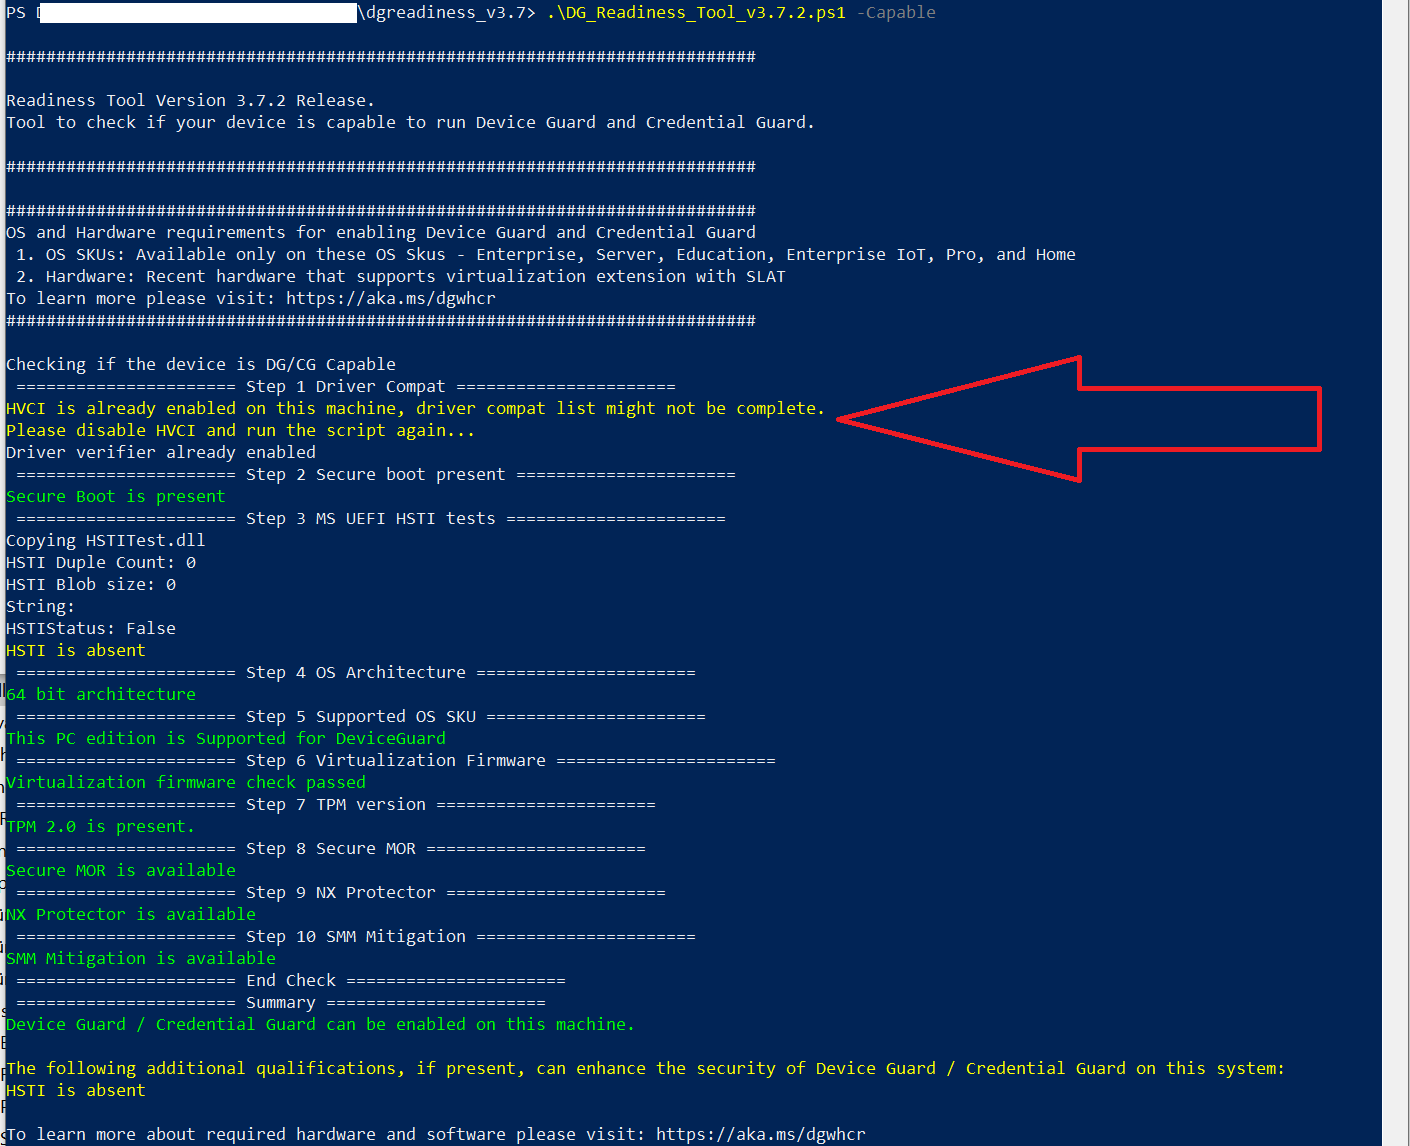Select 'HSTI Duple Count: 0' line
This screenshot has height=1146, width=1410.
pyautogui.click(x=101, y=562)
